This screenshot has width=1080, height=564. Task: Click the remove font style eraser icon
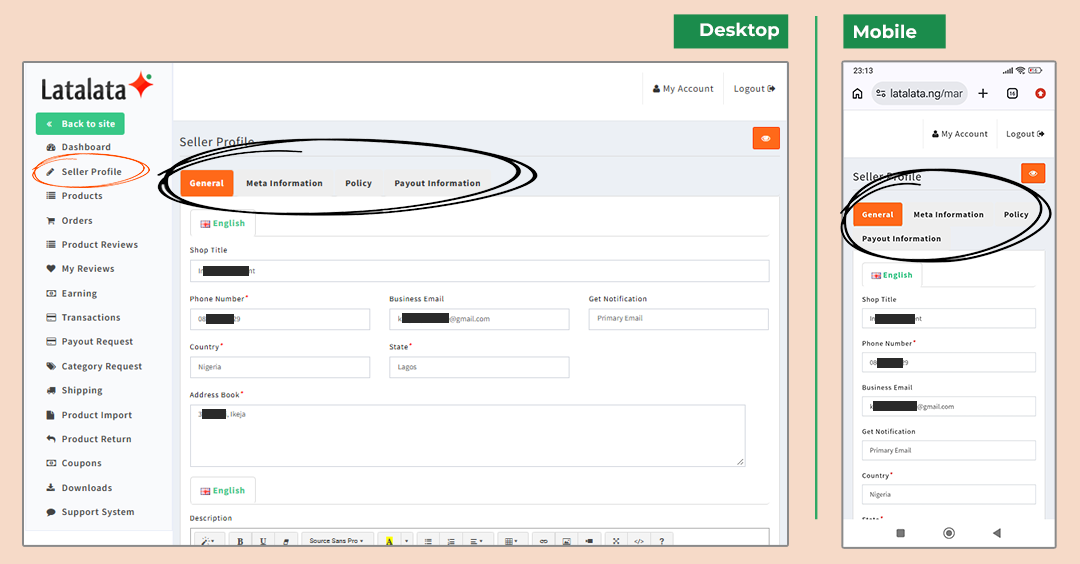(286, 541)
